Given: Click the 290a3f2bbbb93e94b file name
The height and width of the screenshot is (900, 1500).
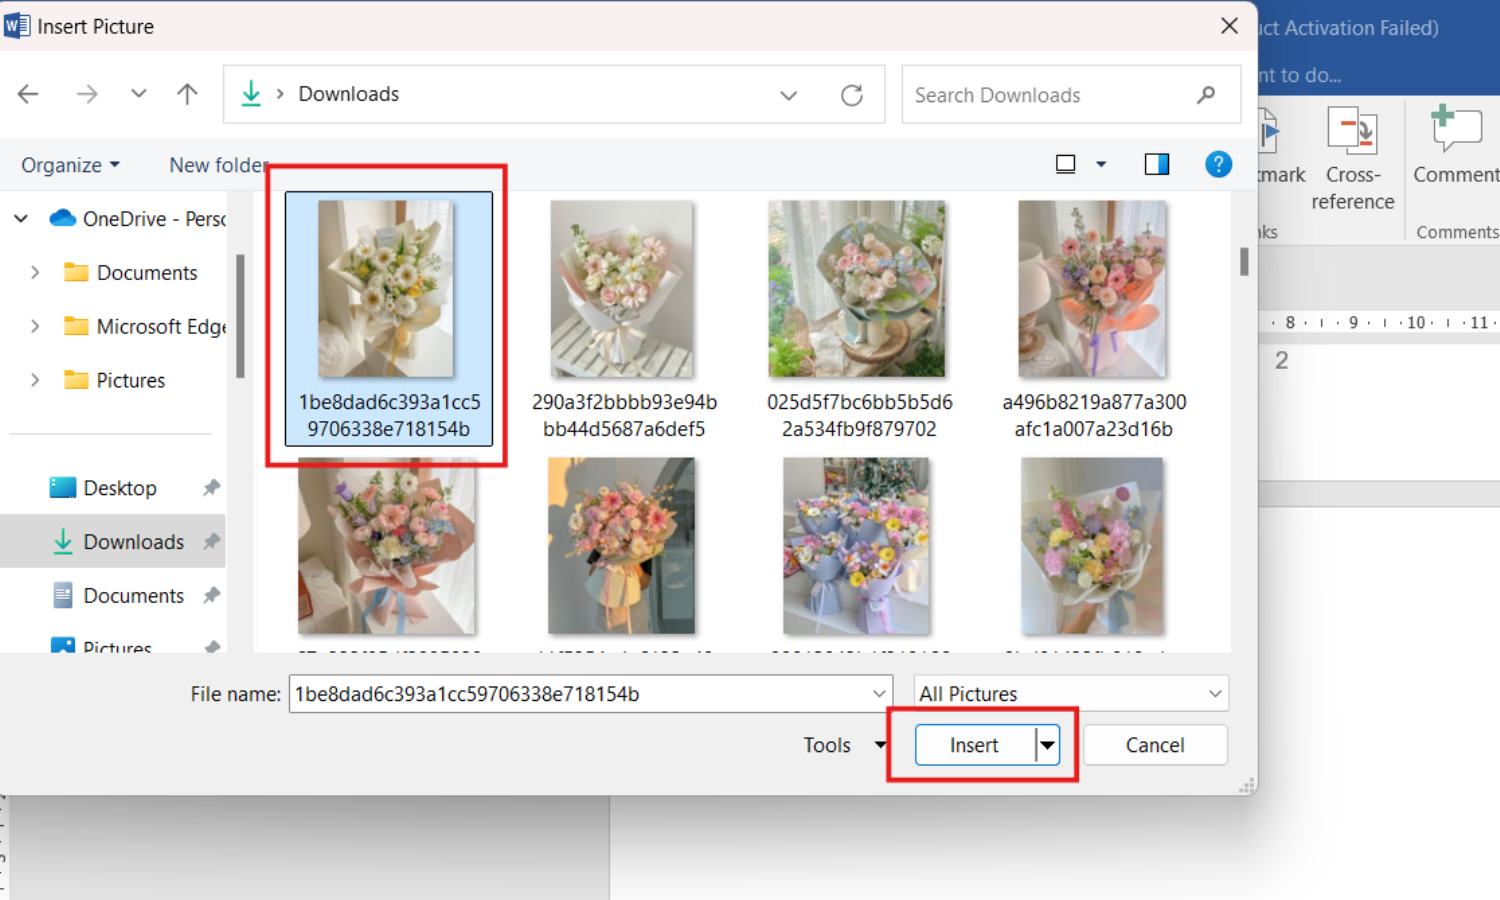Looking at the screenshot, I should tap(624, 415).
